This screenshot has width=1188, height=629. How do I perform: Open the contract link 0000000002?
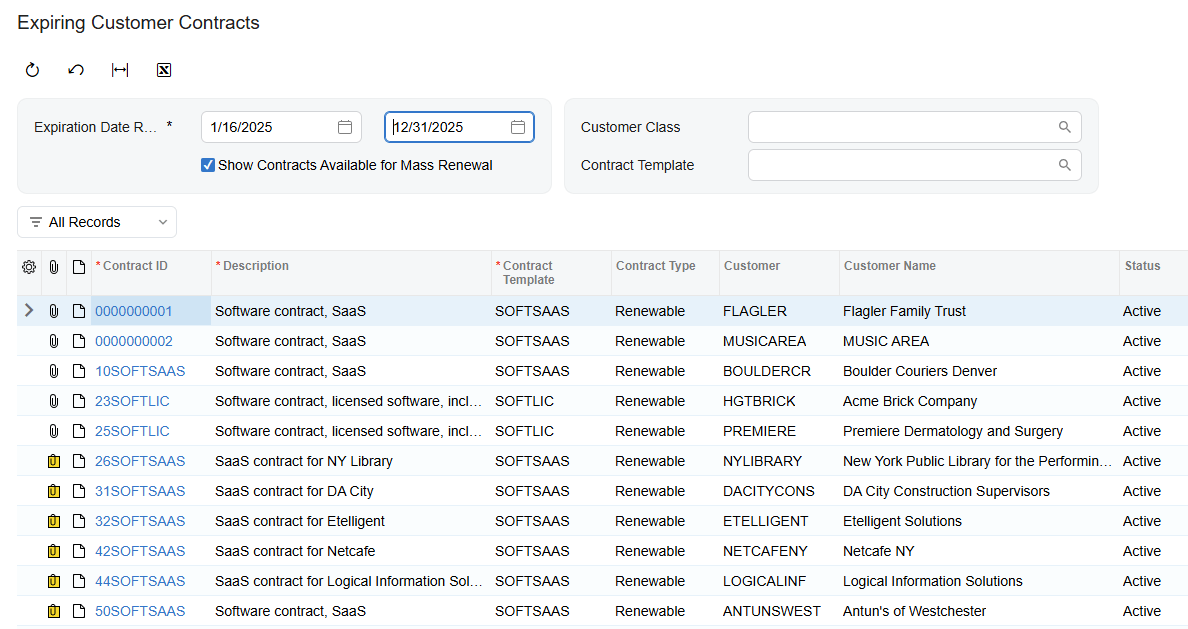(134, 341)
